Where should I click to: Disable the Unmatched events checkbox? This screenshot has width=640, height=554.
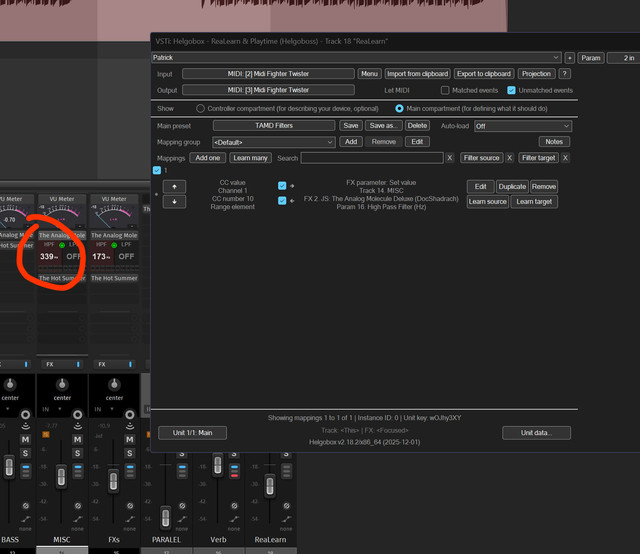(x=511, y=90)
